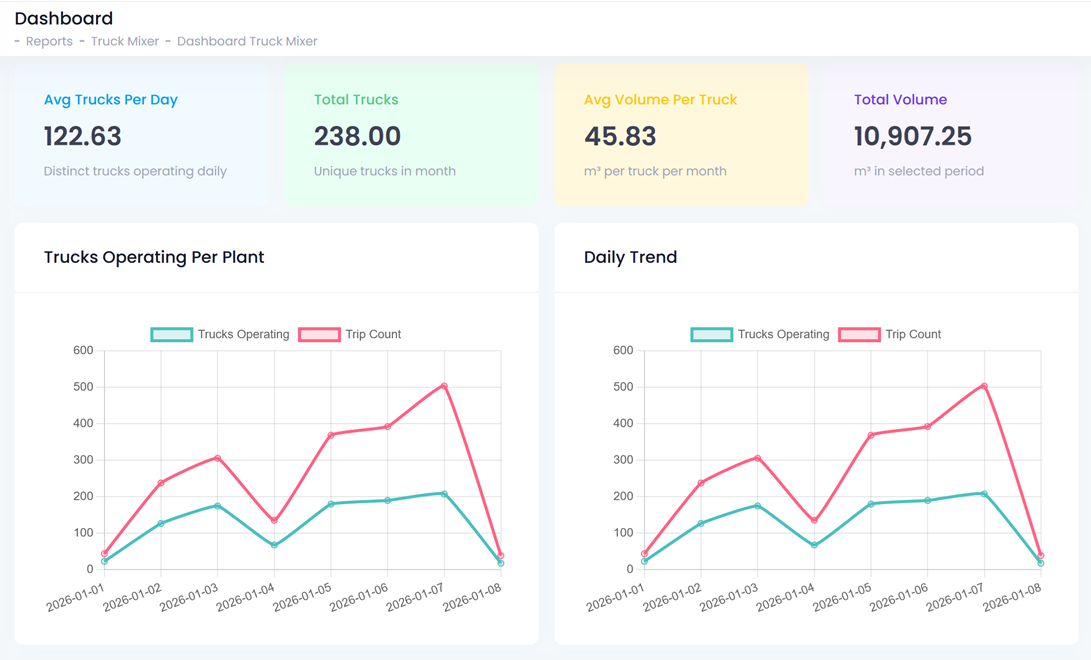This screenshot has width=1091, height=660.
Task: Hide Trip Count series in Daily Trend chart
Action: point(913,334)
